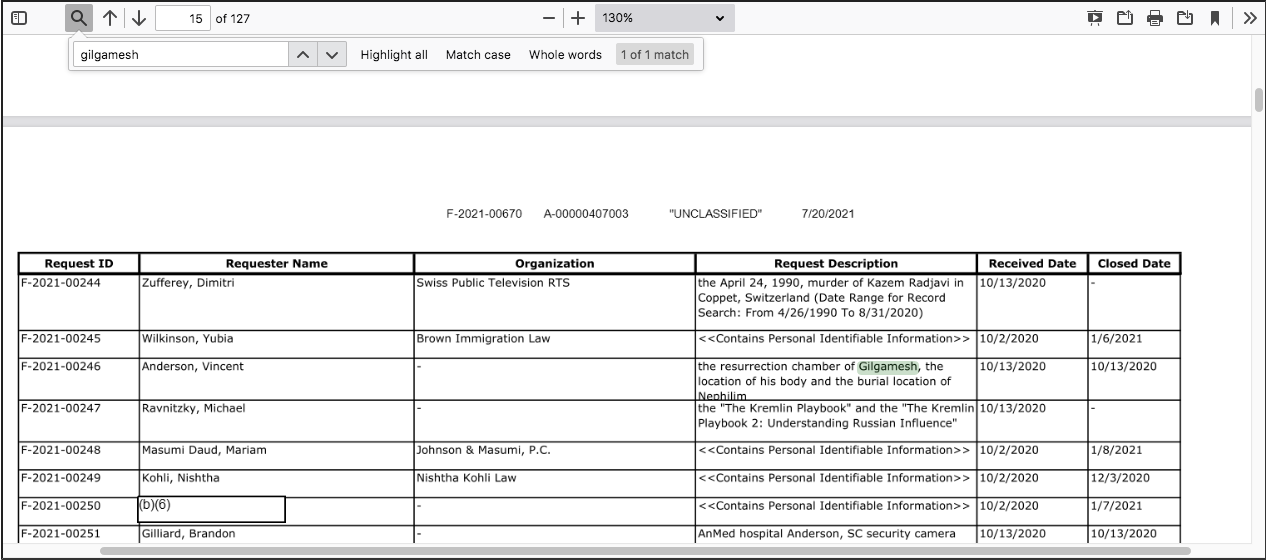Click request ID F-2021-00245

click(x=61, y=339)
